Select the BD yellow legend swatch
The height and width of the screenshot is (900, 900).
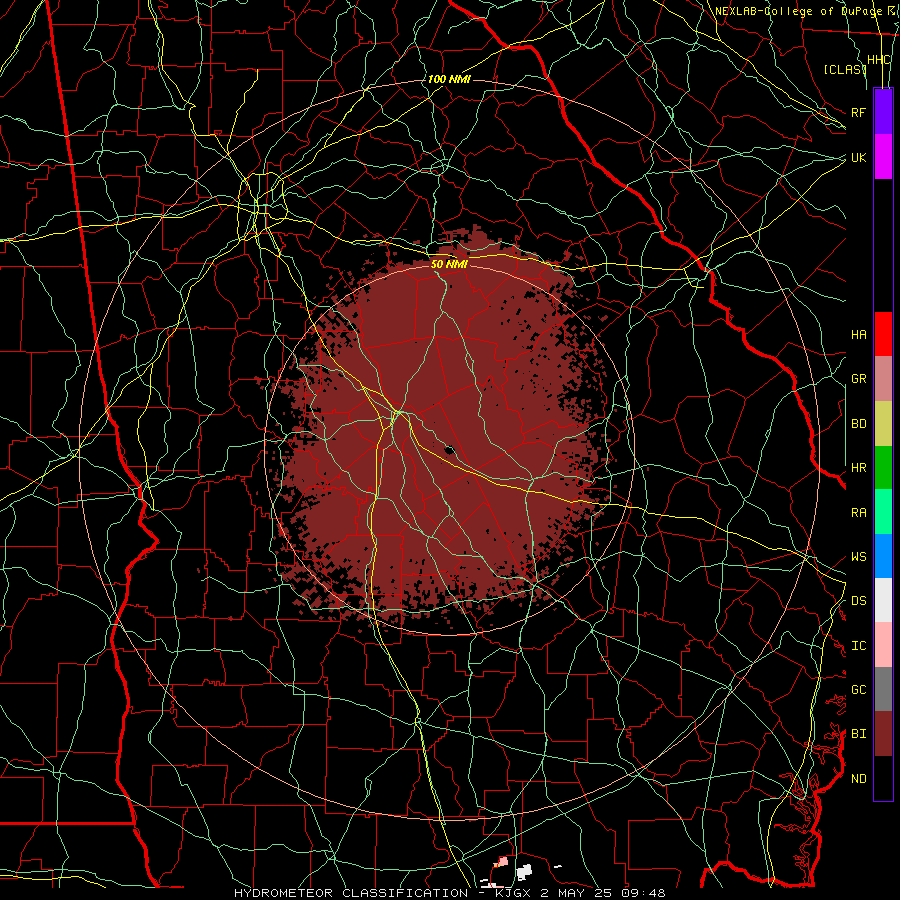tap(883, 423)
